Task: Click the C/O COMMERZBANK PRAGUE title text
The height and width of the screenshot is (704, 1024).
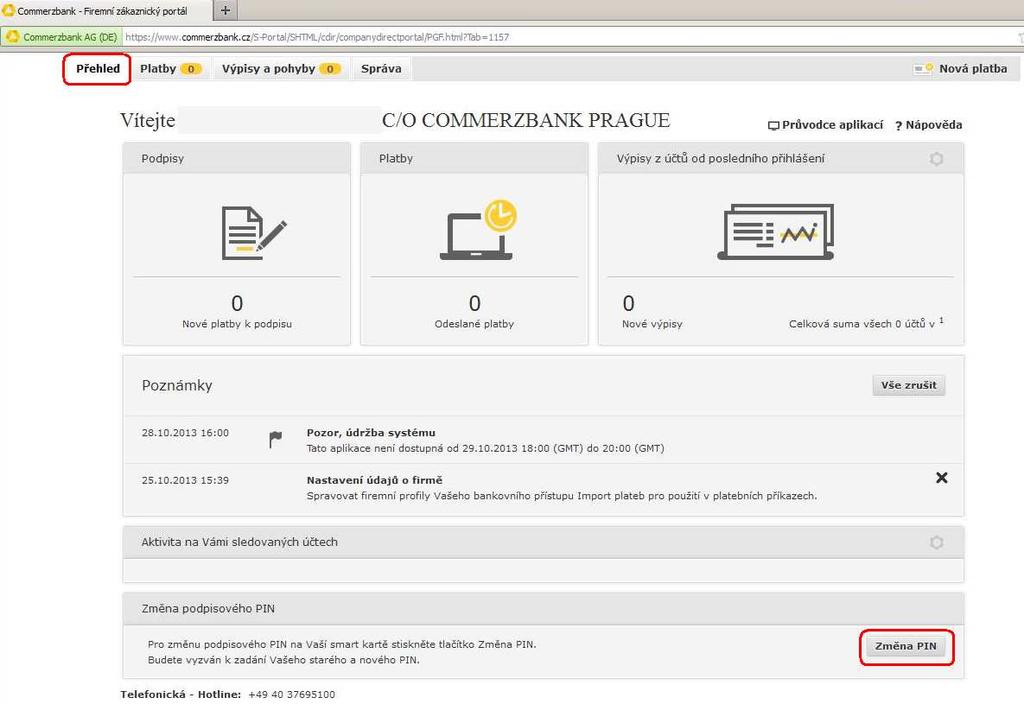Action: 526,120
